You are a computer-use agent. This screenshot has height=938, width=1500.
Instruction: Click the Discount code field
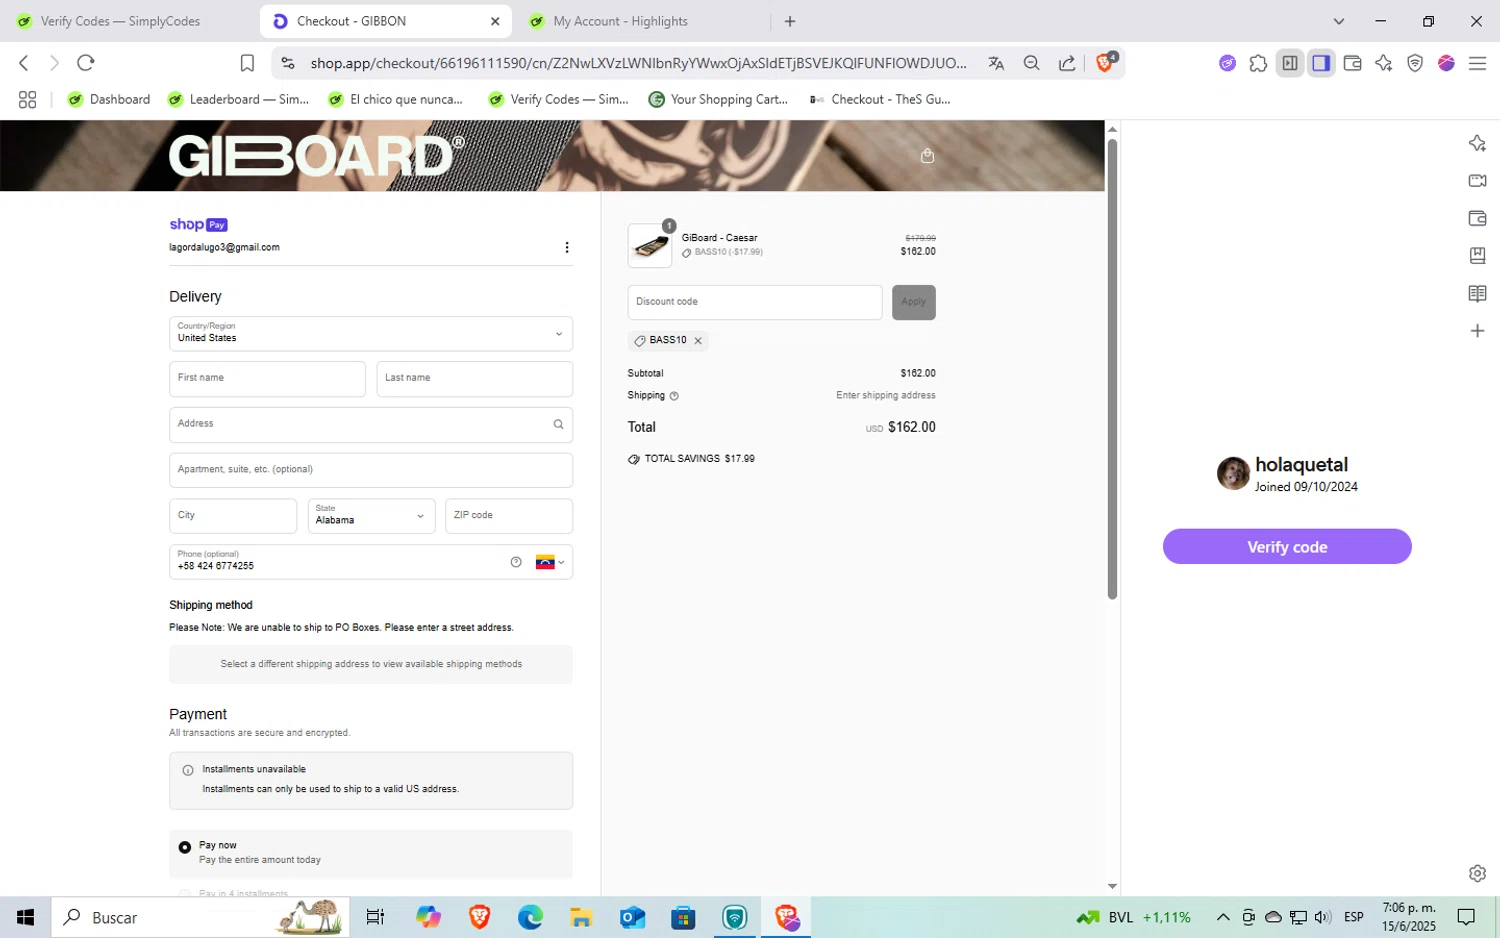[x=755, y=302]
